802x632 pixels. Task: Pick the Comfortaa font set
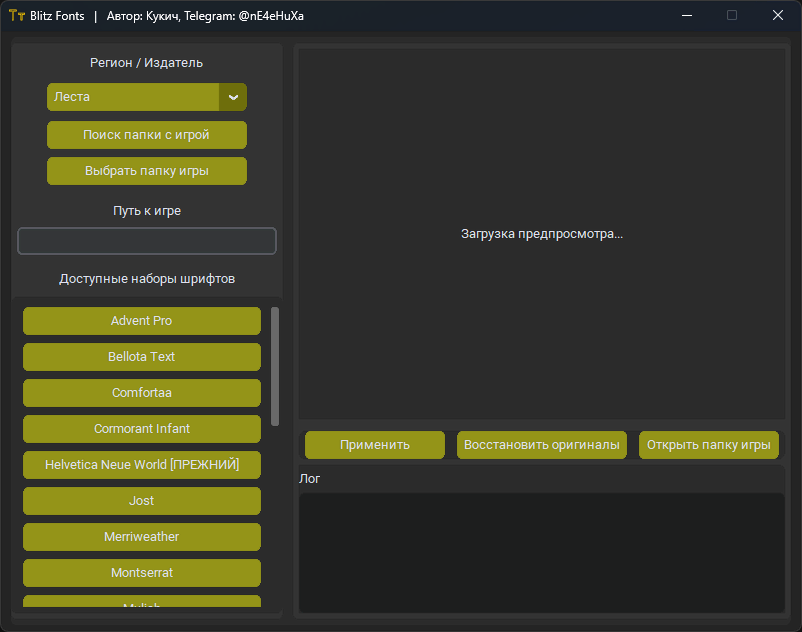(141, 393)
